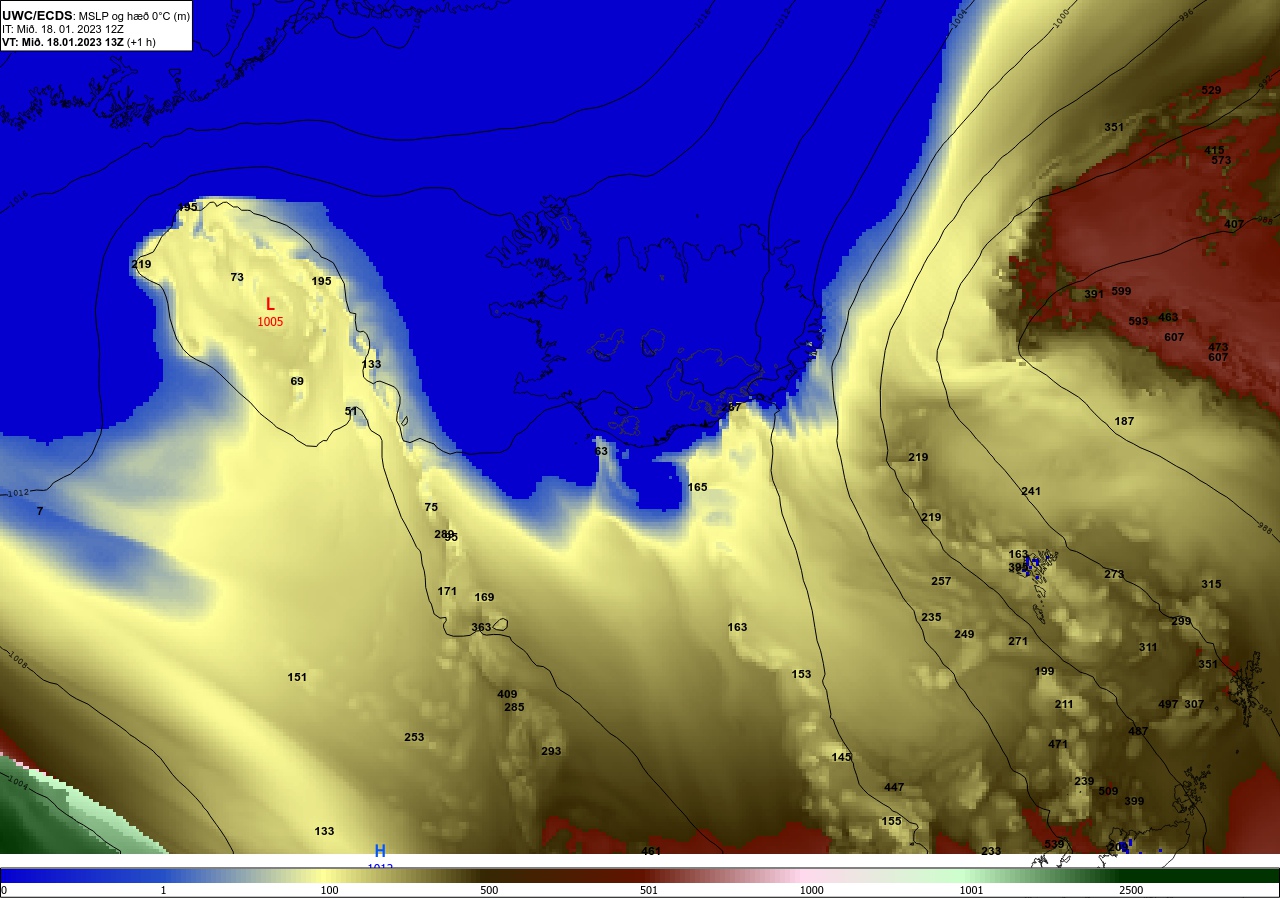Click the height value 487

1138,732
